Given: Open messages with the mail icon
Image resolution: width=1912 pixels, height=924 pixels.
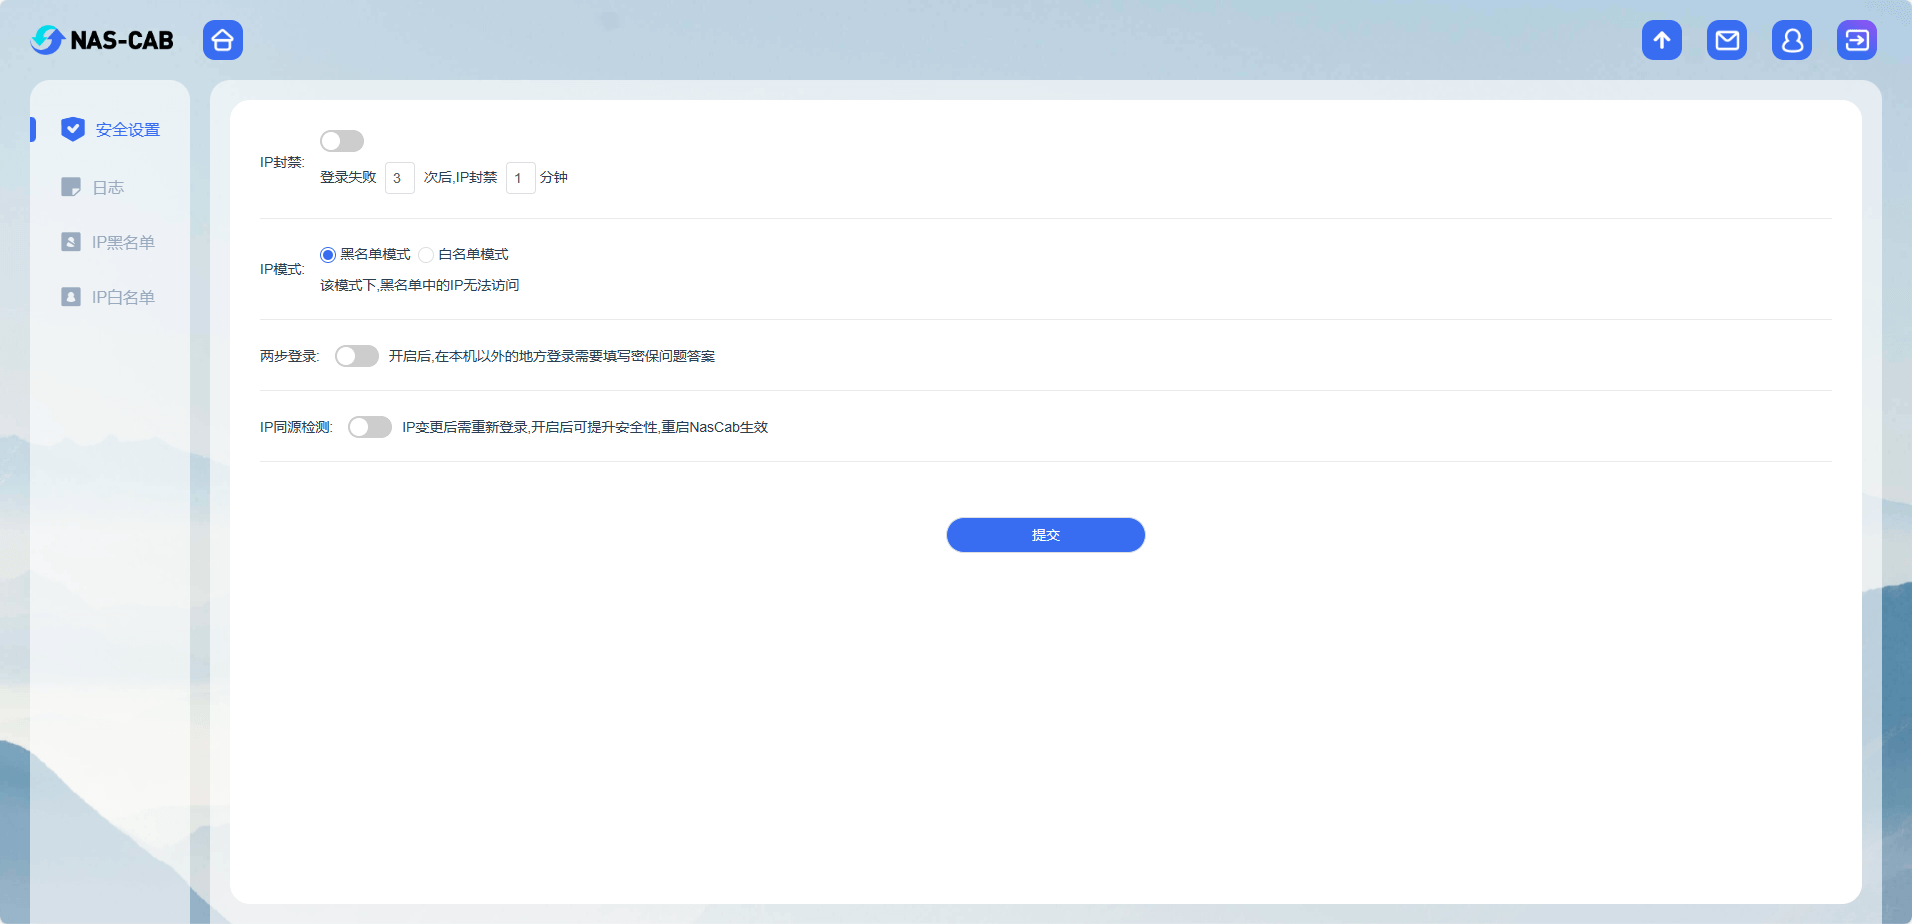Looking at the screenshot, I should click(x=1727, y=40).
